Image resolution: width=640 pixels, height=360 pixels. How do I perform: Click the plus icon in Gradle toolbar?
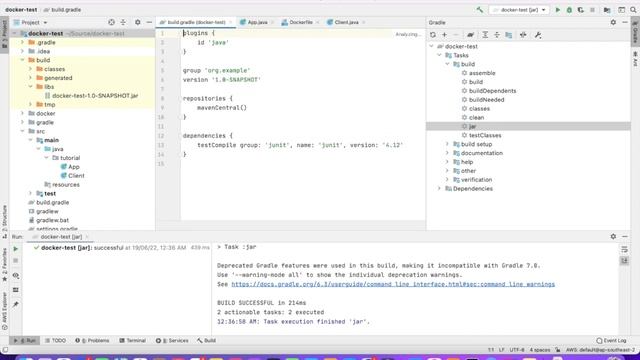point(444,35)
